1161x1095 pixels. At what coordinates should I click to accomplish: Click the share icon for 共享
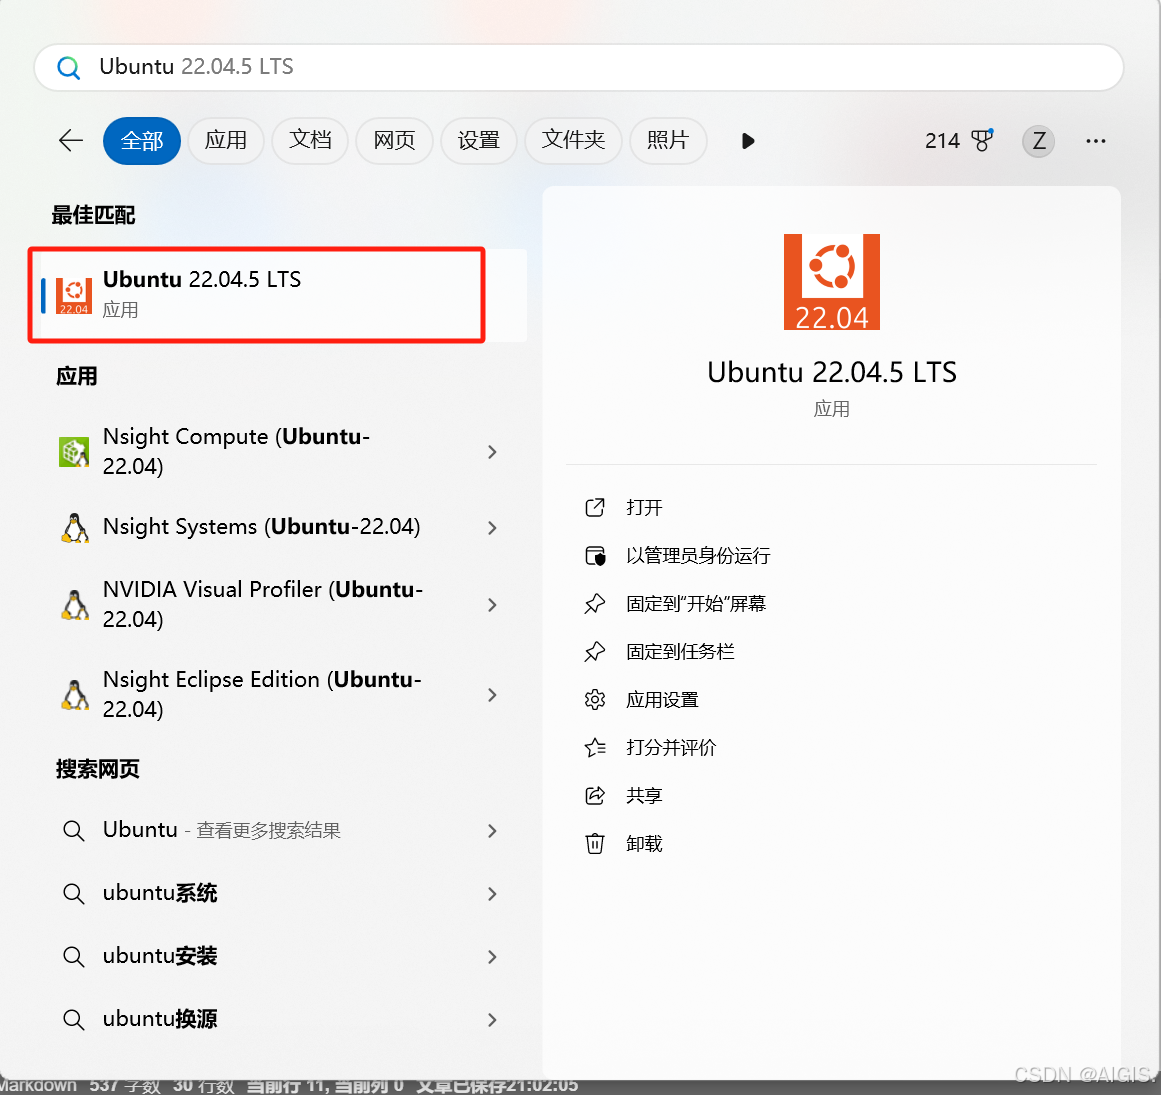click(595, 795)
